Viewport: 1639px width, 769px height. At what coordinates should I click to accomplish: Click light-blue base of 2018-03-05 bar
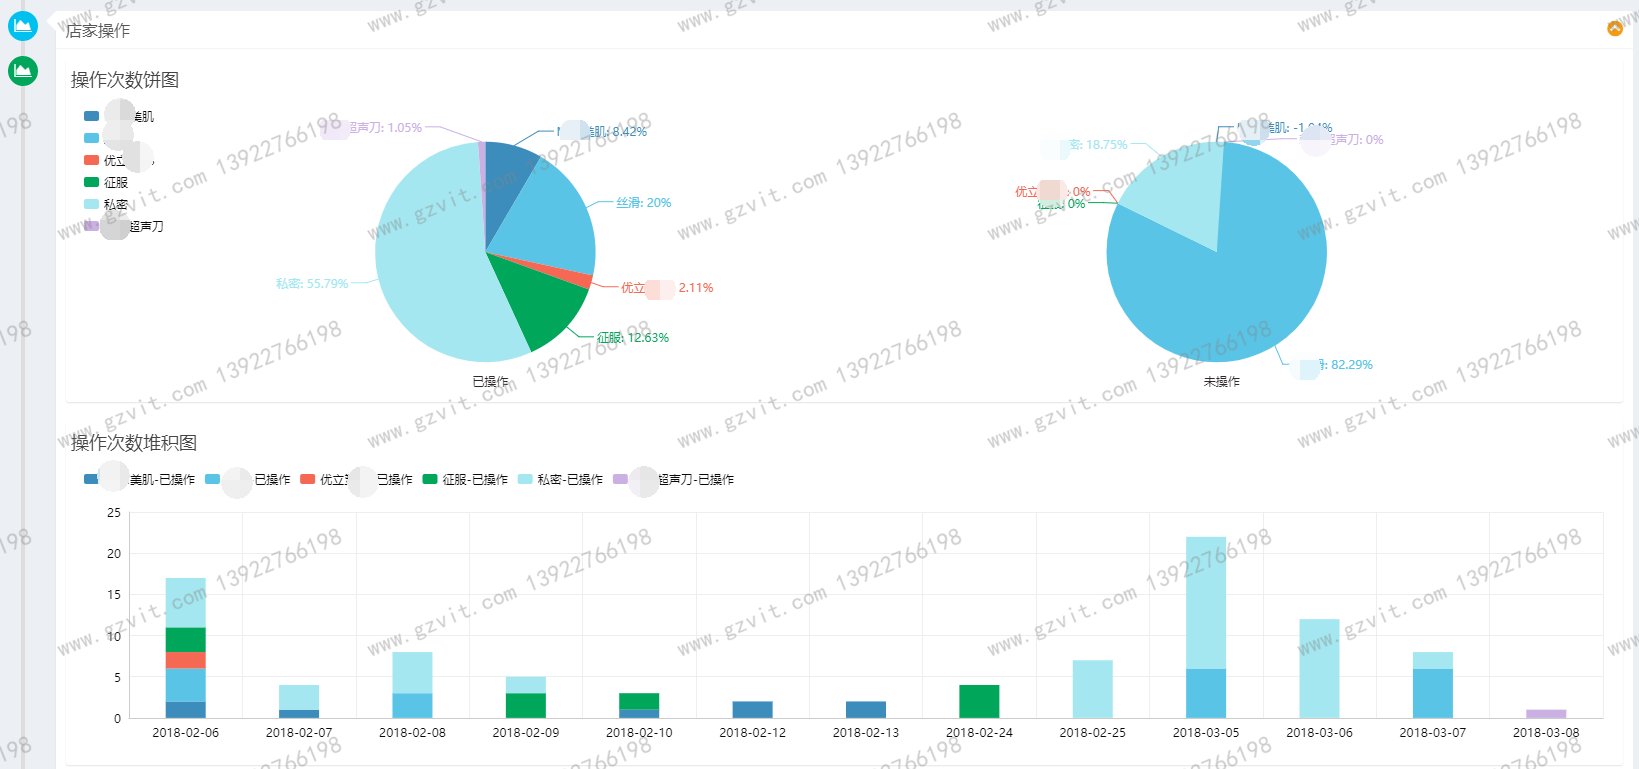(1206, 694)
